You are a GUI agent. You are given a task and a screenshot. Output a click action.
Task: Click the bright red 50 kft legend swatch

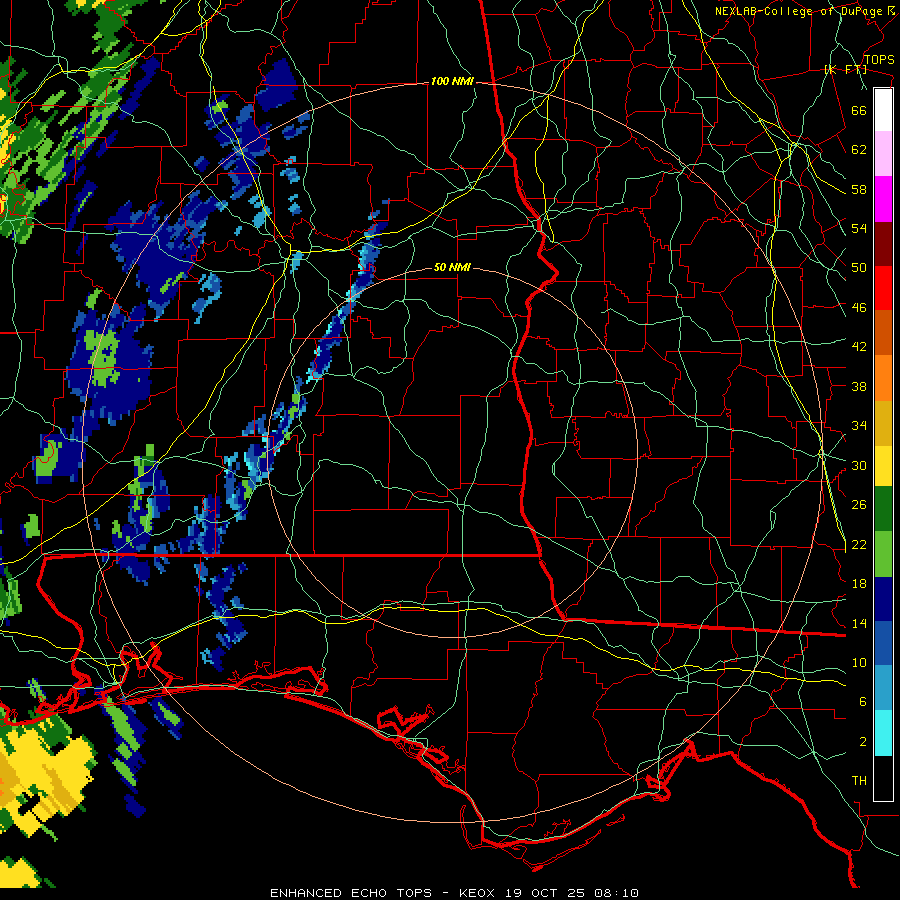coord(883,288)
